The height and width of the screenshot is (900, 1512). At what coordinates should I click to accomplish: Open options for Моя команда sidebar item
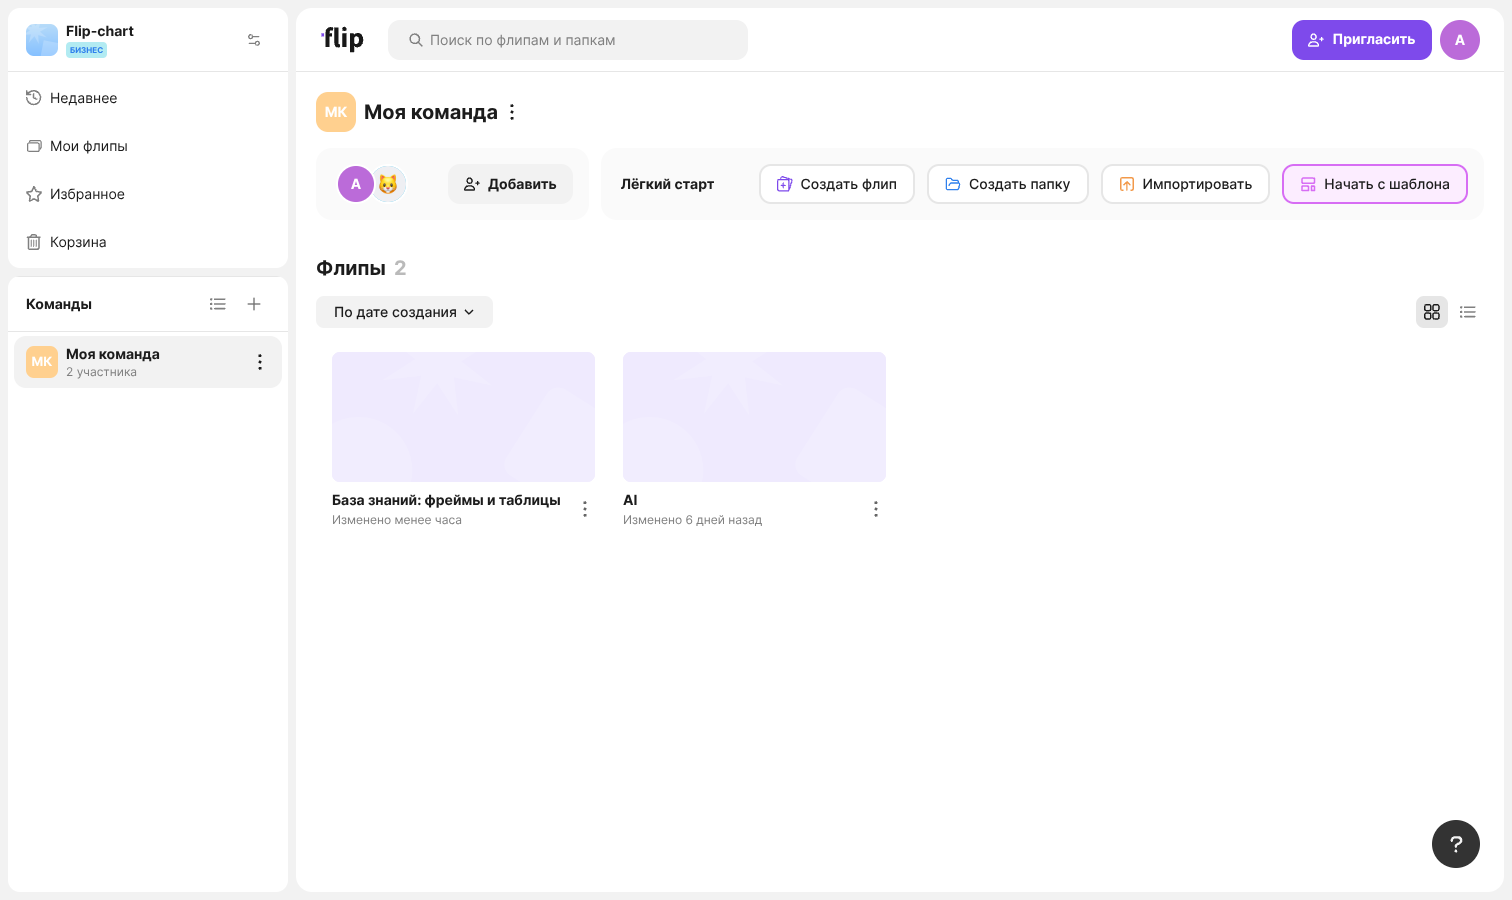[x=260, y=362]
